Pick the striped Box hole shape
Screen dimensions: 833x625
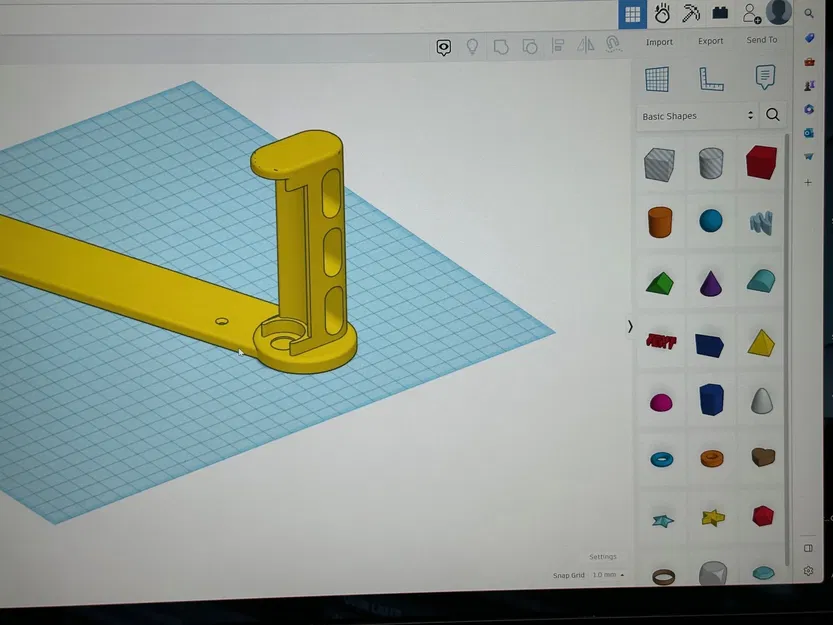(659, 165)
